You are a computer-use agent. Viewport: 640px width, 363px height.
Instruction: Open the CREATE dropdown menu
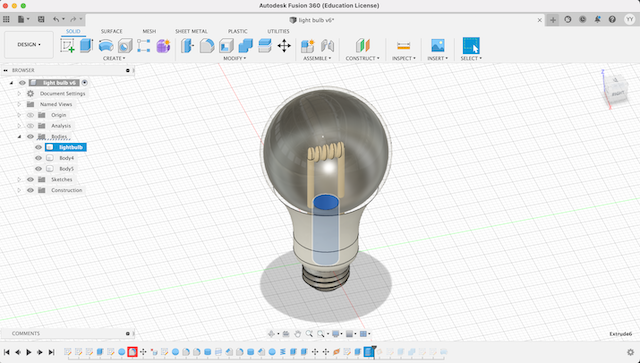coord(114,58)
